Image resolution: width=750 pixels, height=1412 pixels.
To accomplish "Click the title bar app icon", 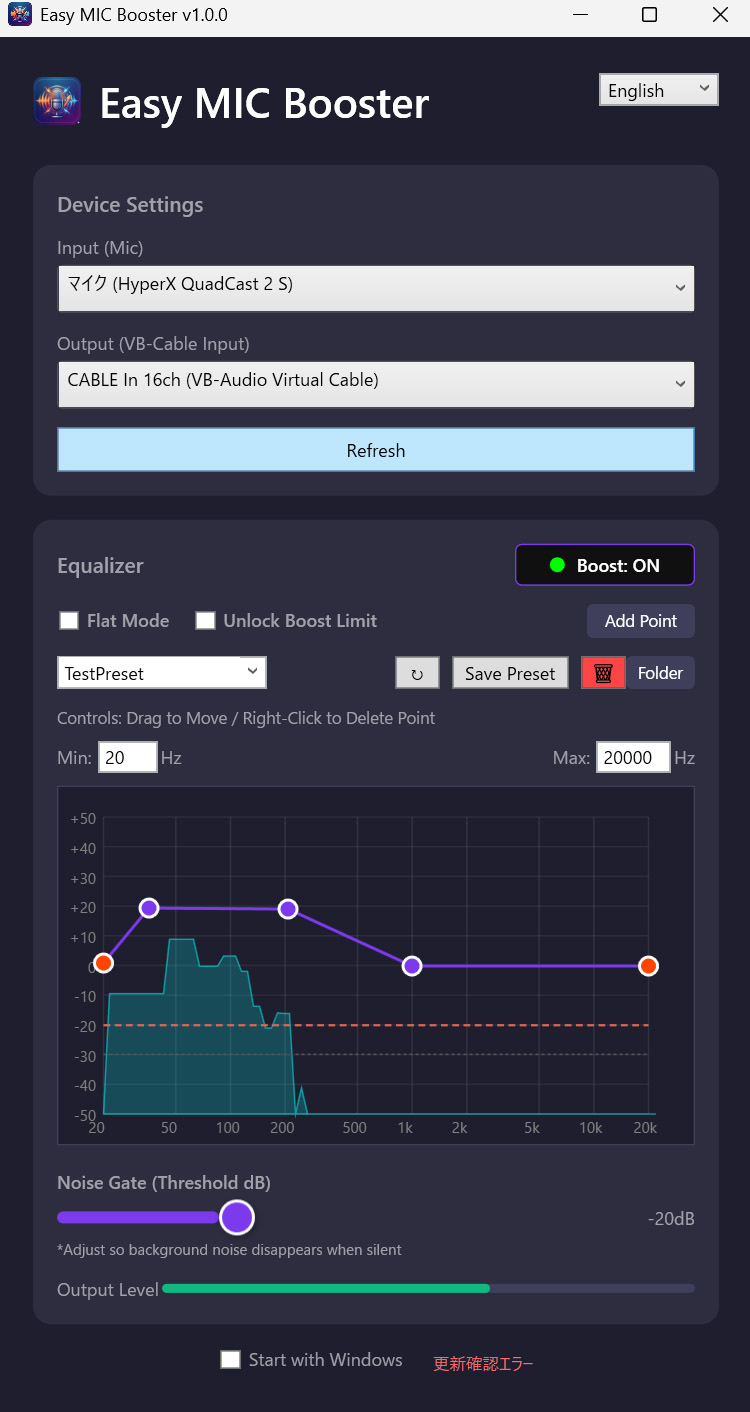I will (20, 15).
